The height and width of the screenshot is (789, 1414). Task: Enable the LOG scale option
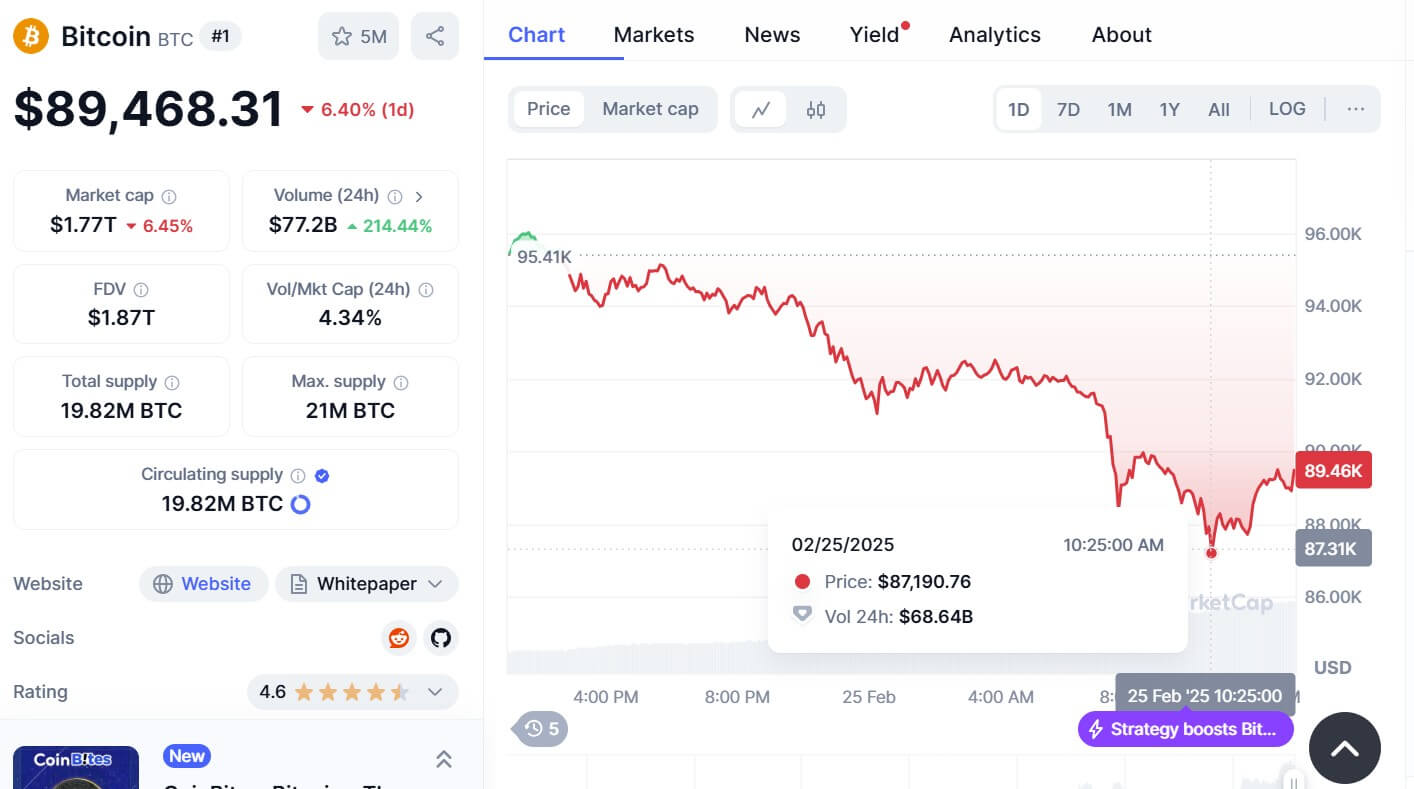coord(1287,109)
